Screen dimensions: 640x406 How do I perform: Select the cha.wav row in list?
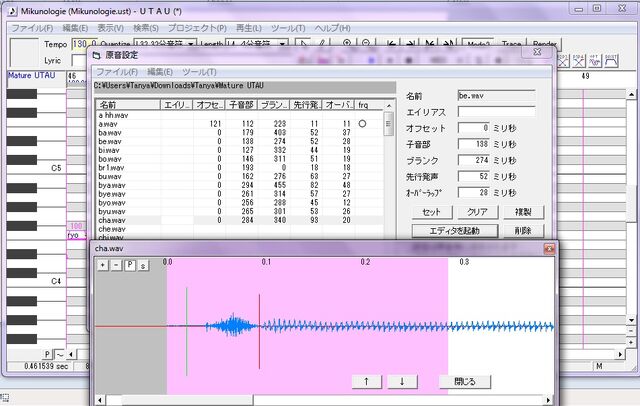pos(240,220)
